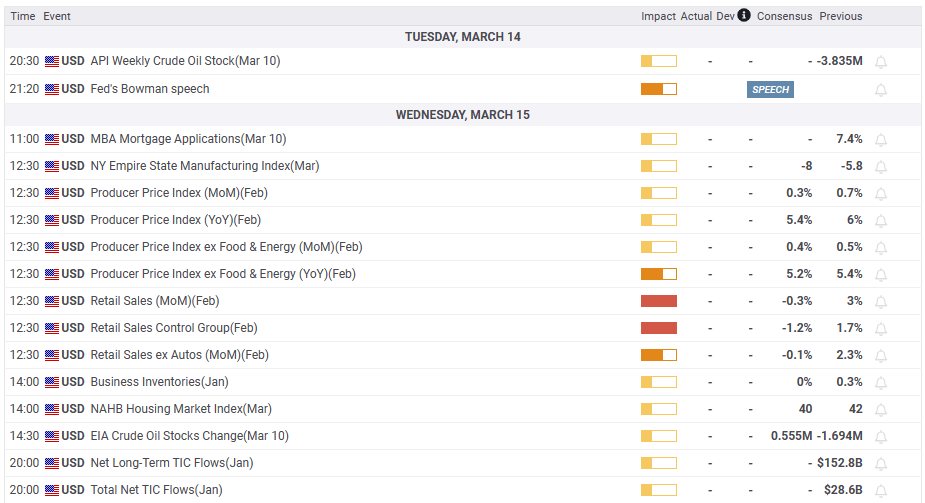Open NAHB Housing Market Index(Mar) event
Image resolution: width=925 pixels, height=503 pixels.
pyautogui.click(x=181, y=409)
